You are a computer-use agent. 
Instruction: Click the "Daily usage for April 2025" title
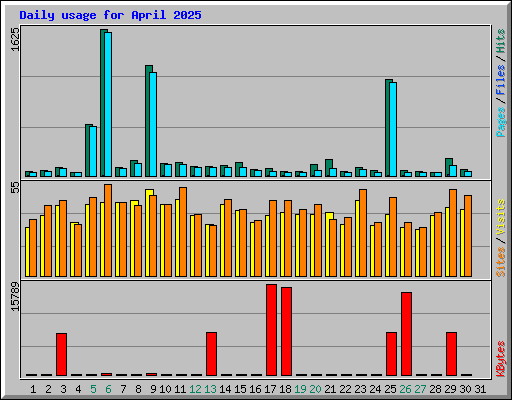pos(110,15)
